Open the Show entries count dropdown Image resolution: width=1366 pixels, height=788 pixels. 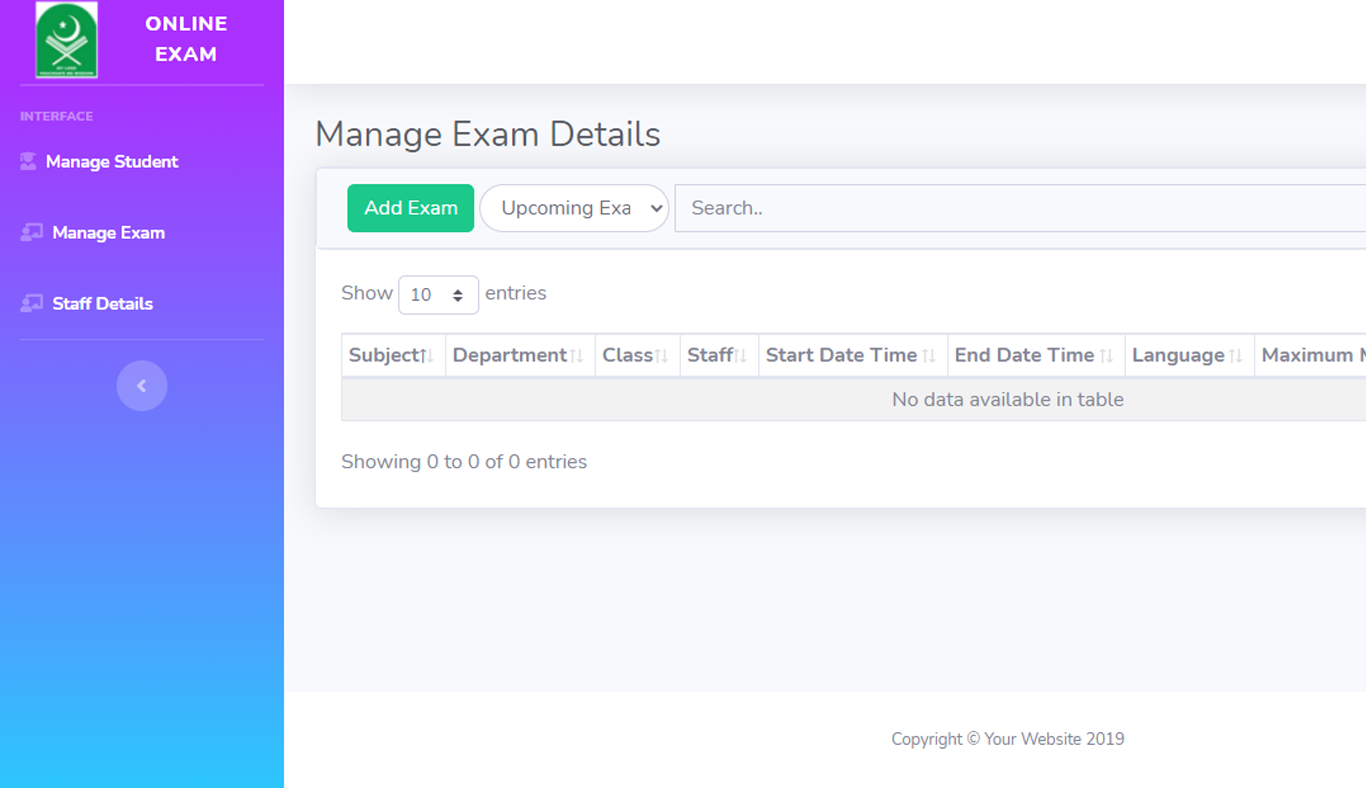[x=438, y=295]
